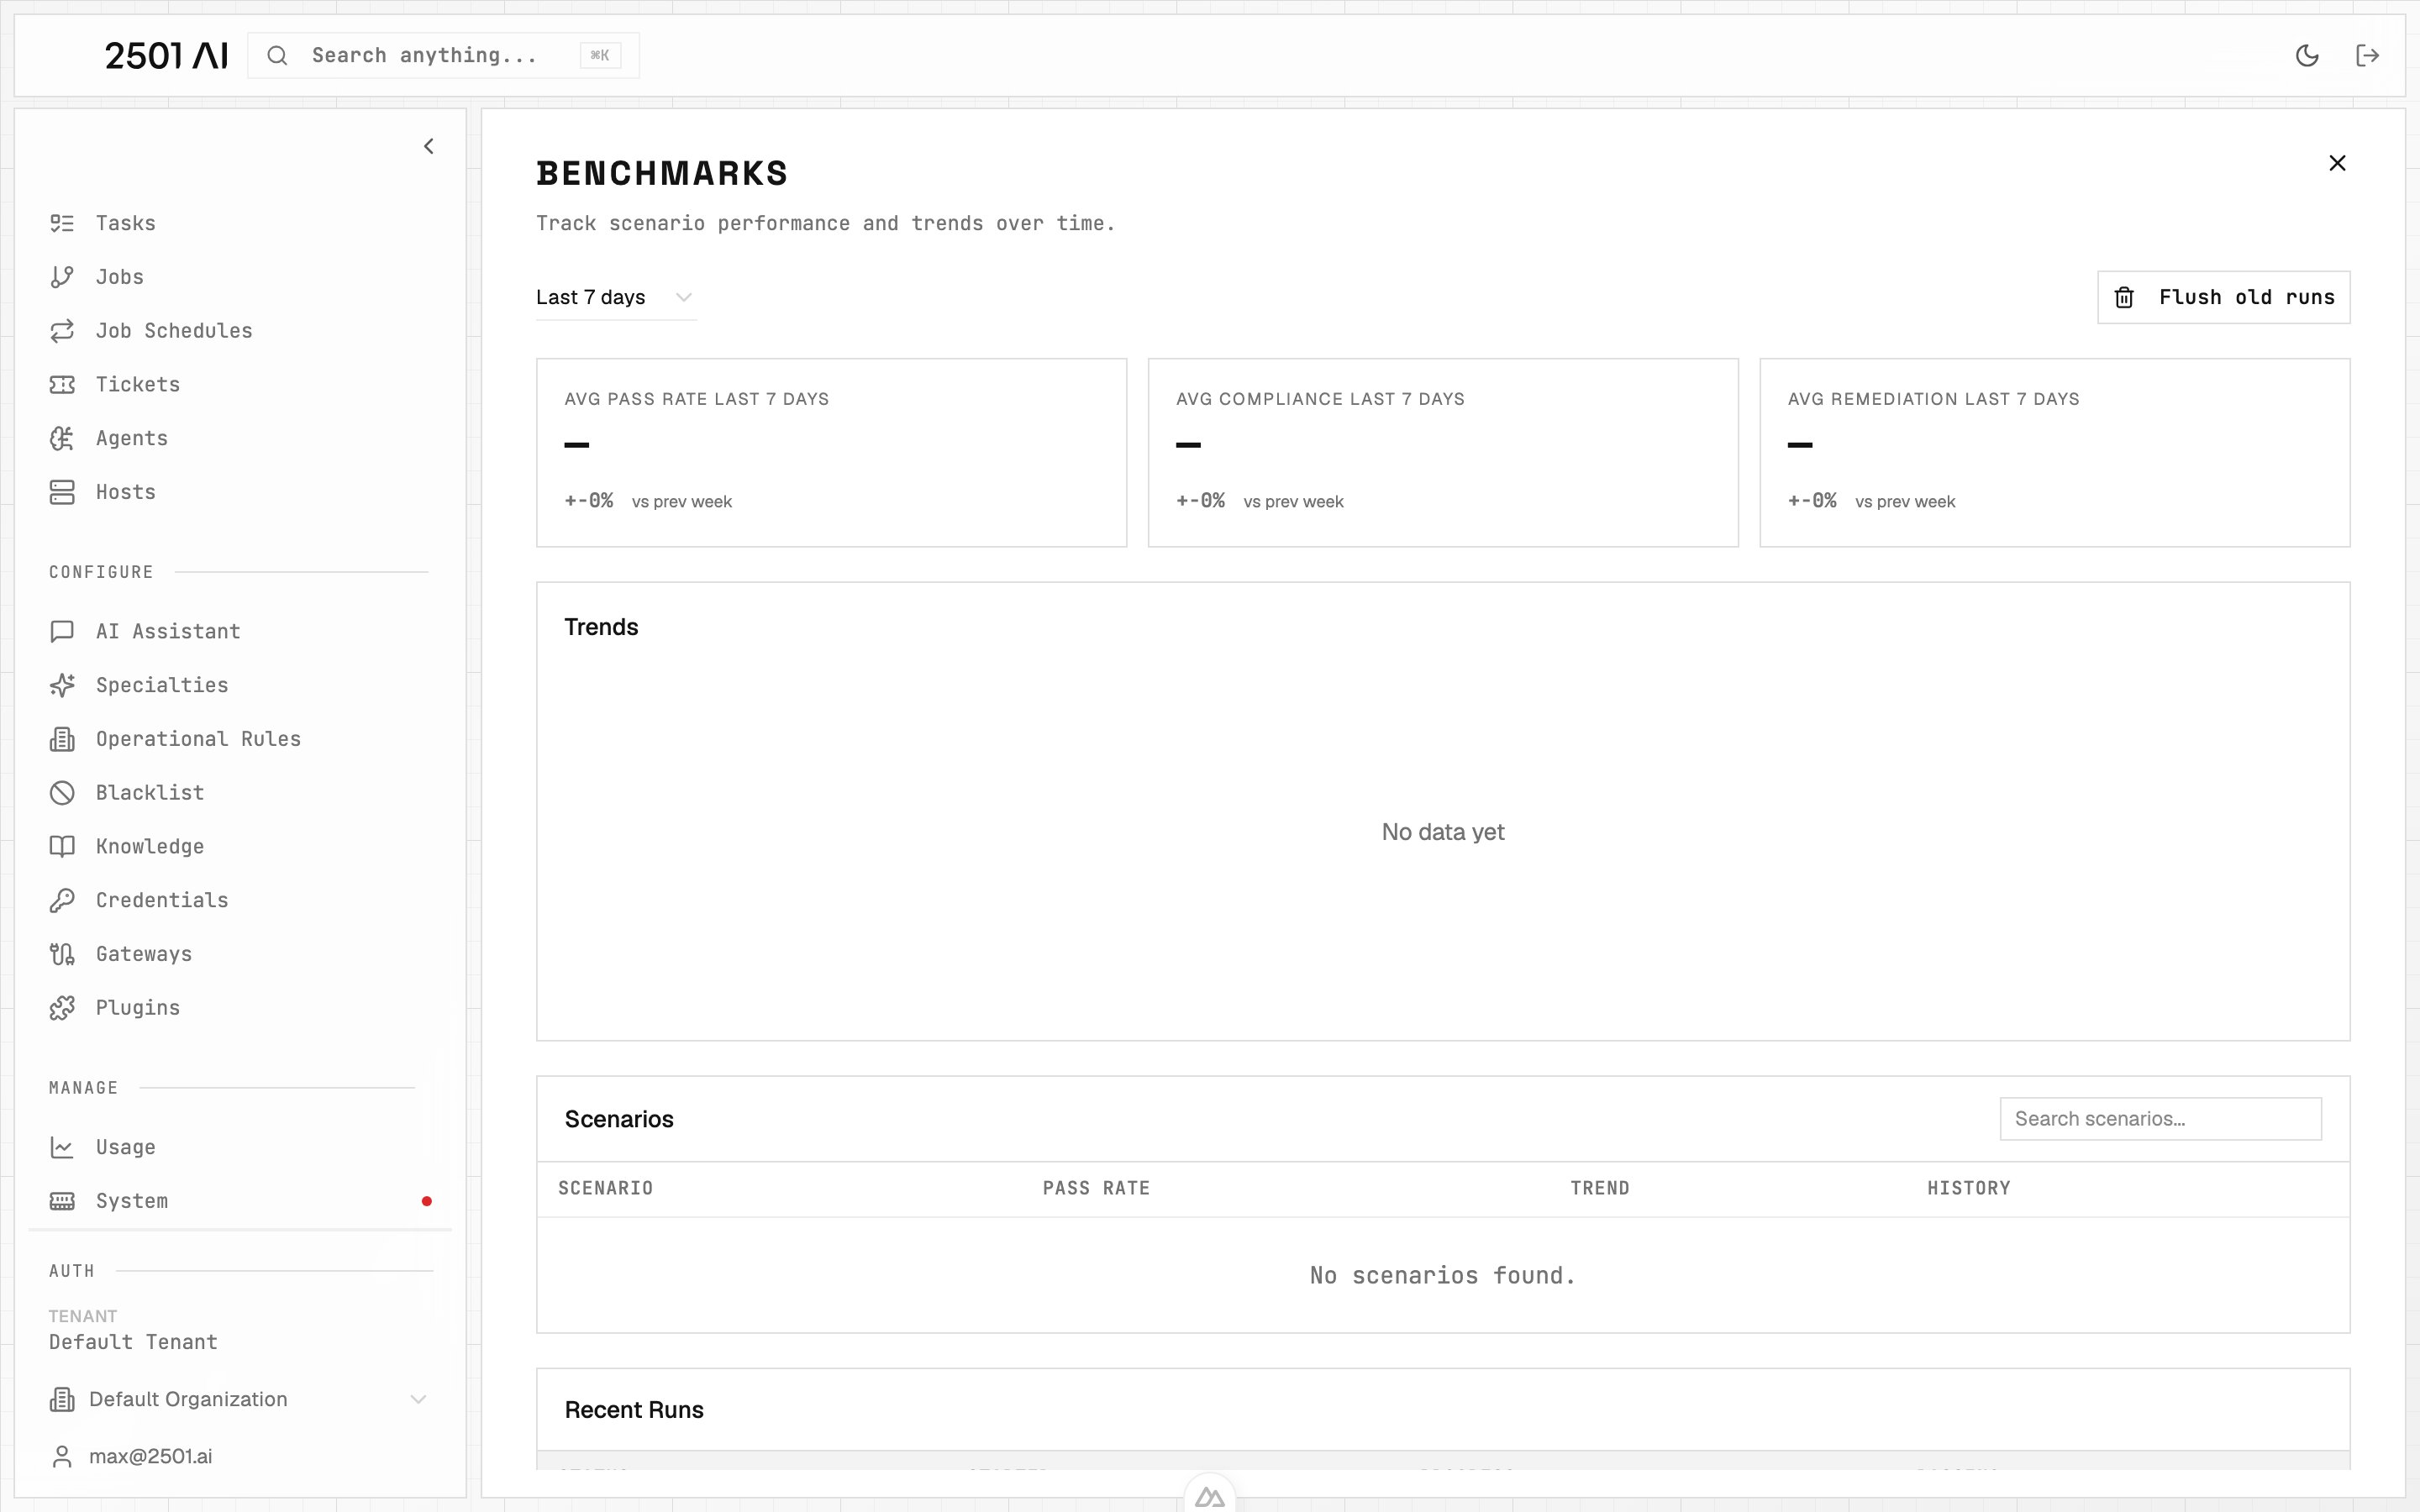Open the System page
The width and height of the screenshot is (2420, 1512).
pos(132,1201)
